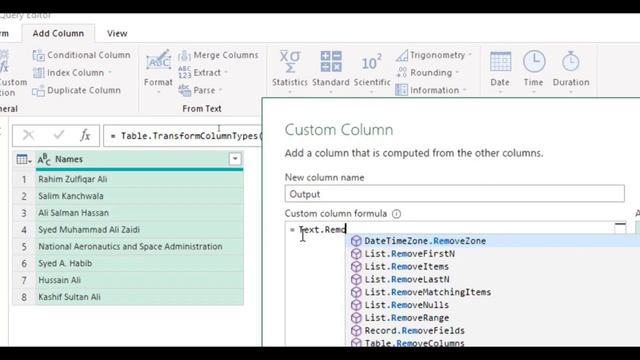
Task: Open the Names column filter dropdown
Action: click(235, 159)
